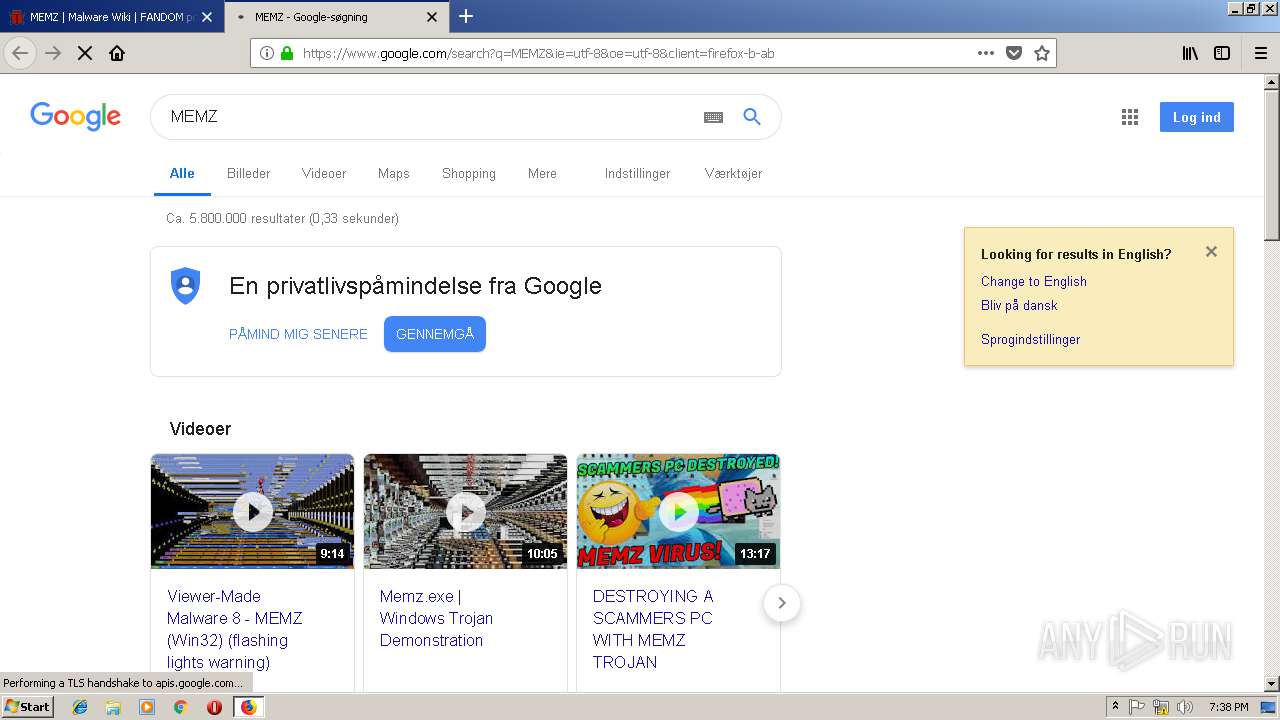Click PÅMIND MIG SENERE
The width and height of the screenshot is (1280, 720).
(x=298, y=334)
